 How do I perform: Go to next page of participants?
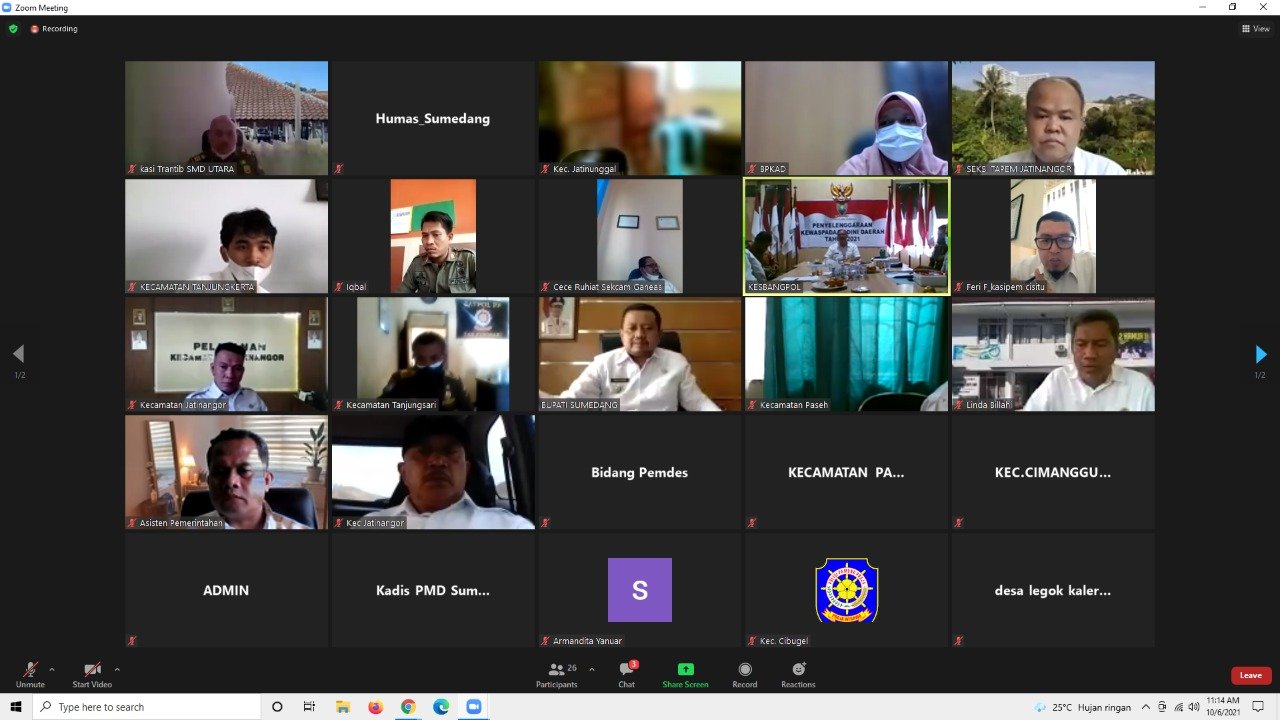point(1260,354)
